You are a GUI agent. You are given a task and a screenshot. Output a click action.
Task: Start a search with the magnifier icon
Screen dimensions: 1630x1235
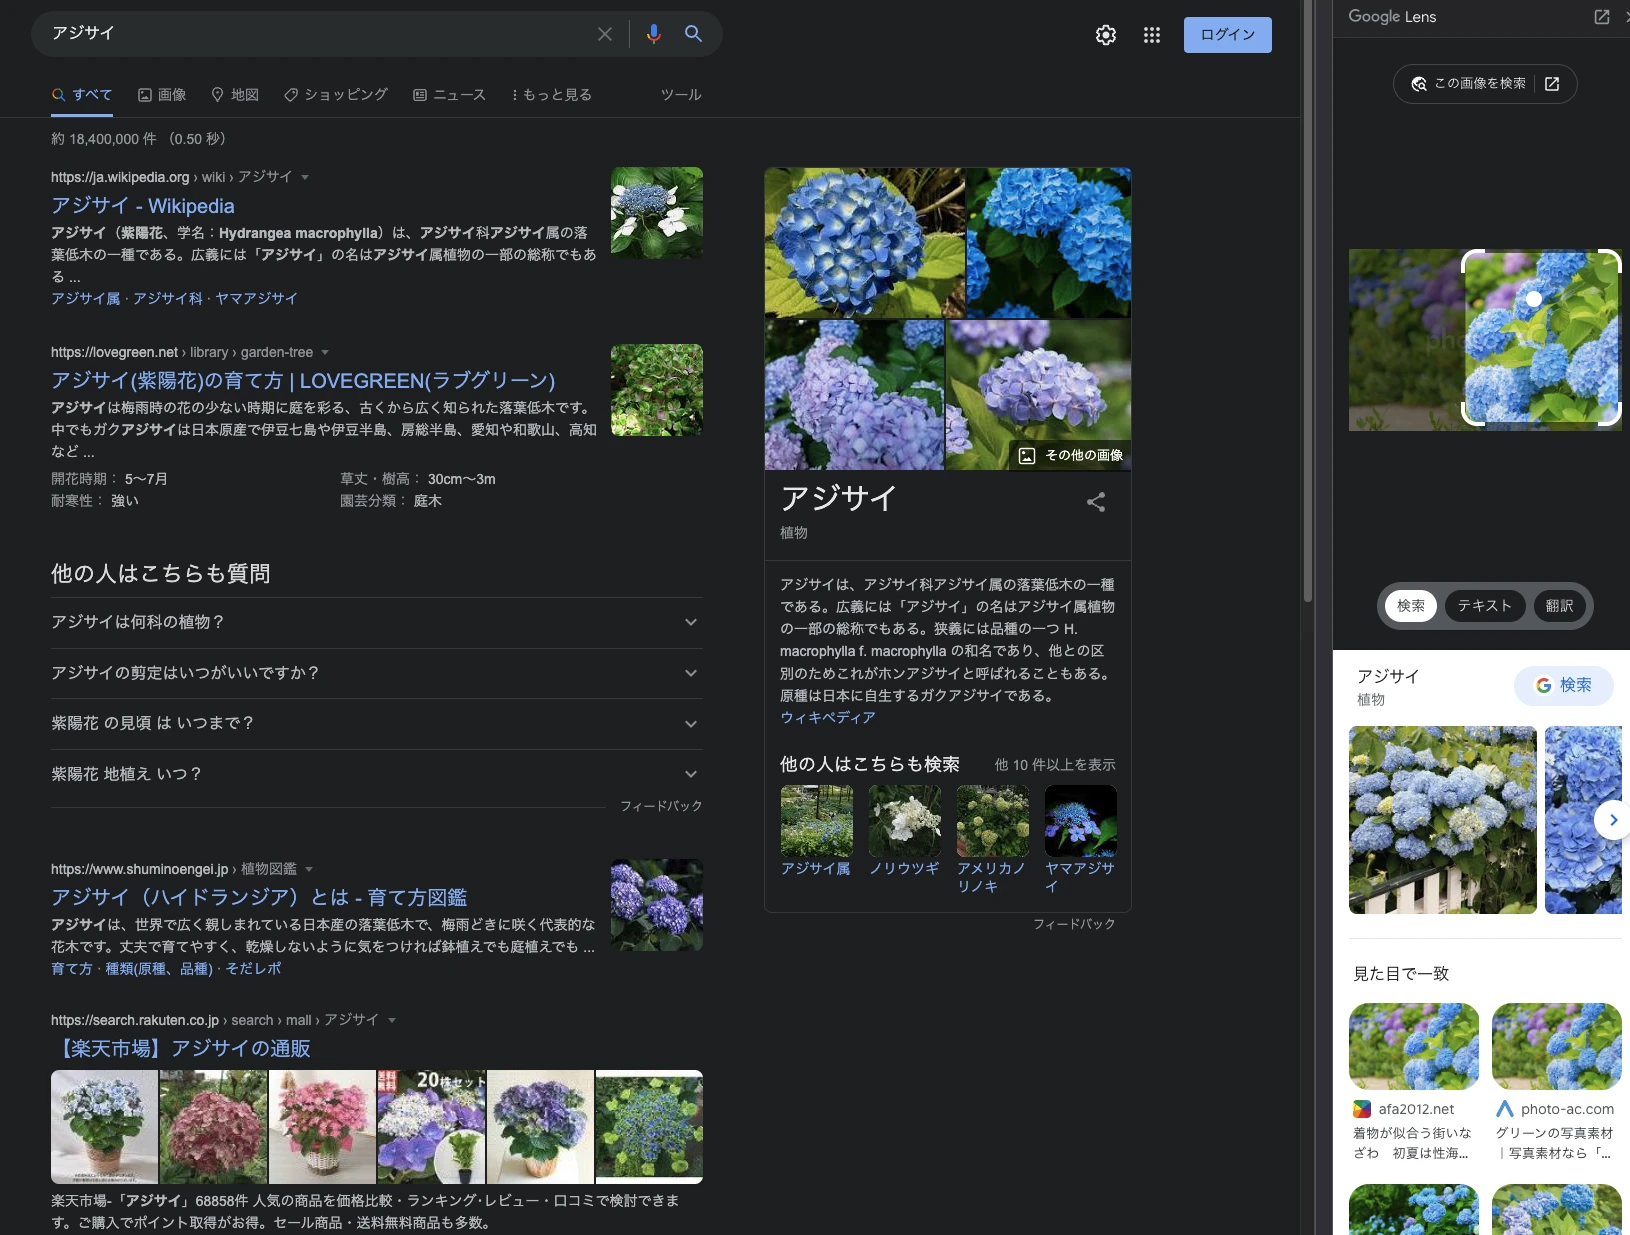coord(693,34)
